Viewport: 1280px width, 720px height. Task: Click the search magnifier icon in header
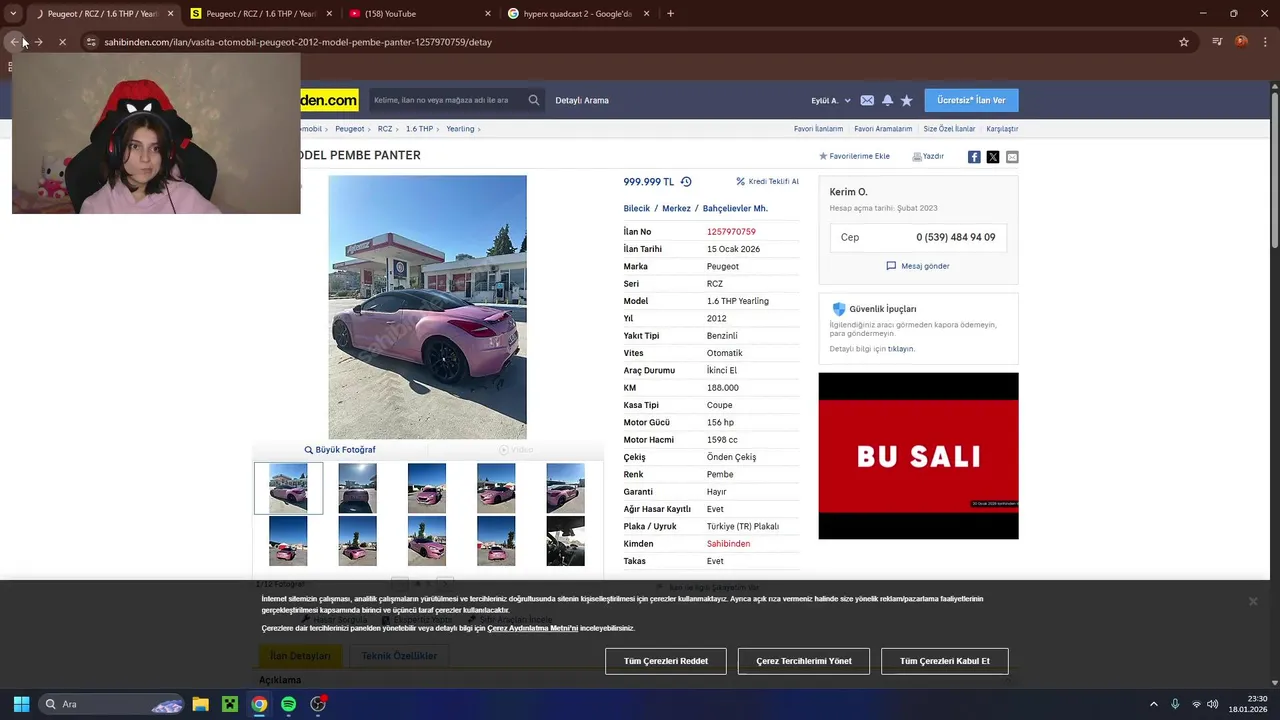534,100
